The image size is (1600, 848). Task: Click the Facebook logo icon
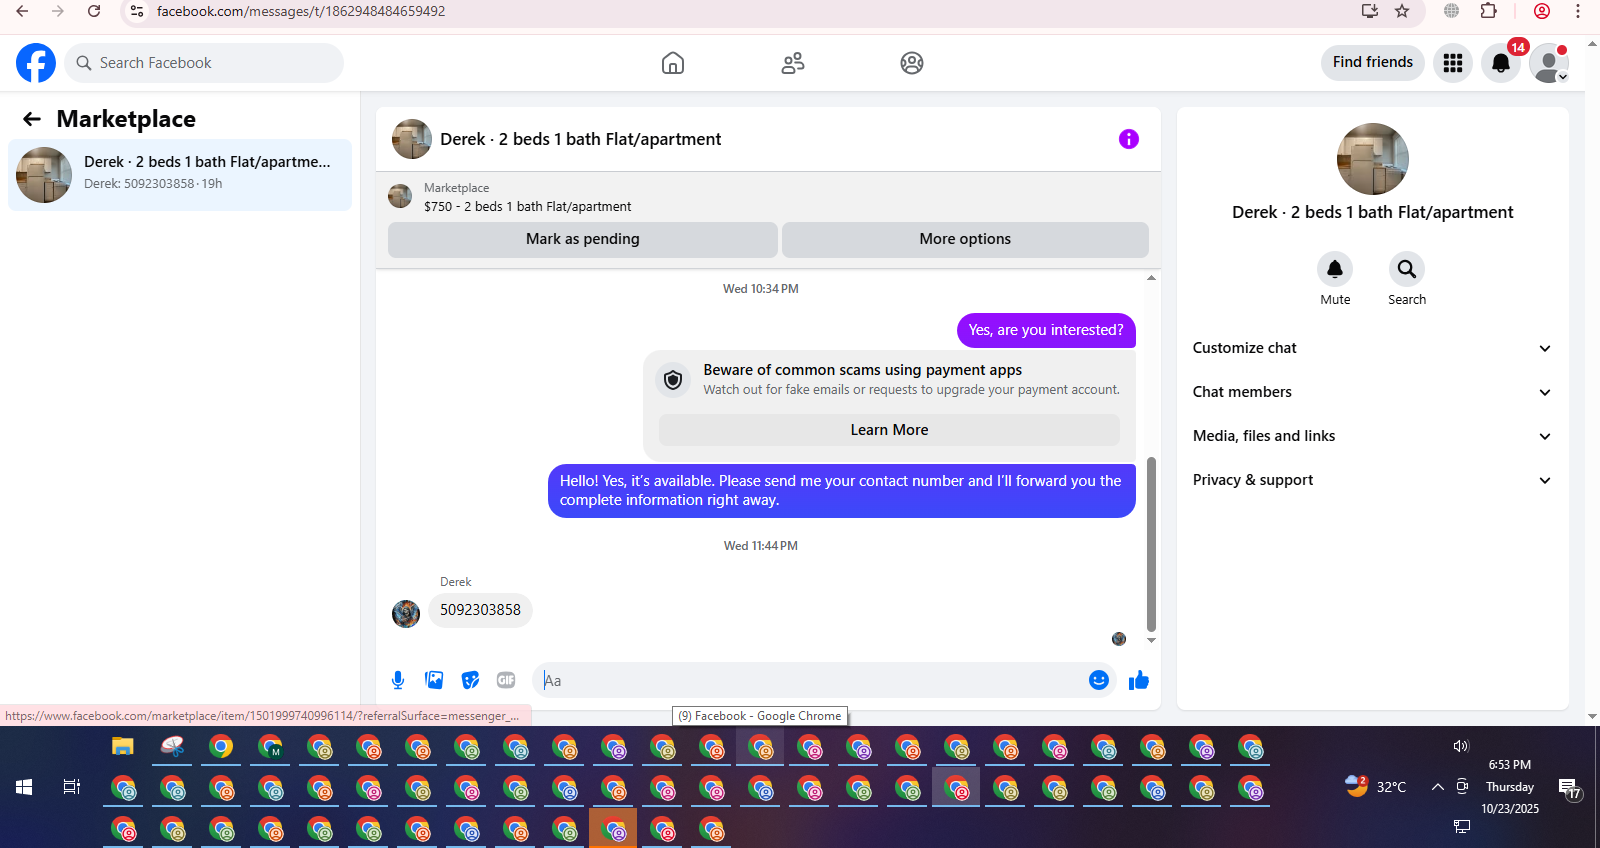(x=36, y=63)
